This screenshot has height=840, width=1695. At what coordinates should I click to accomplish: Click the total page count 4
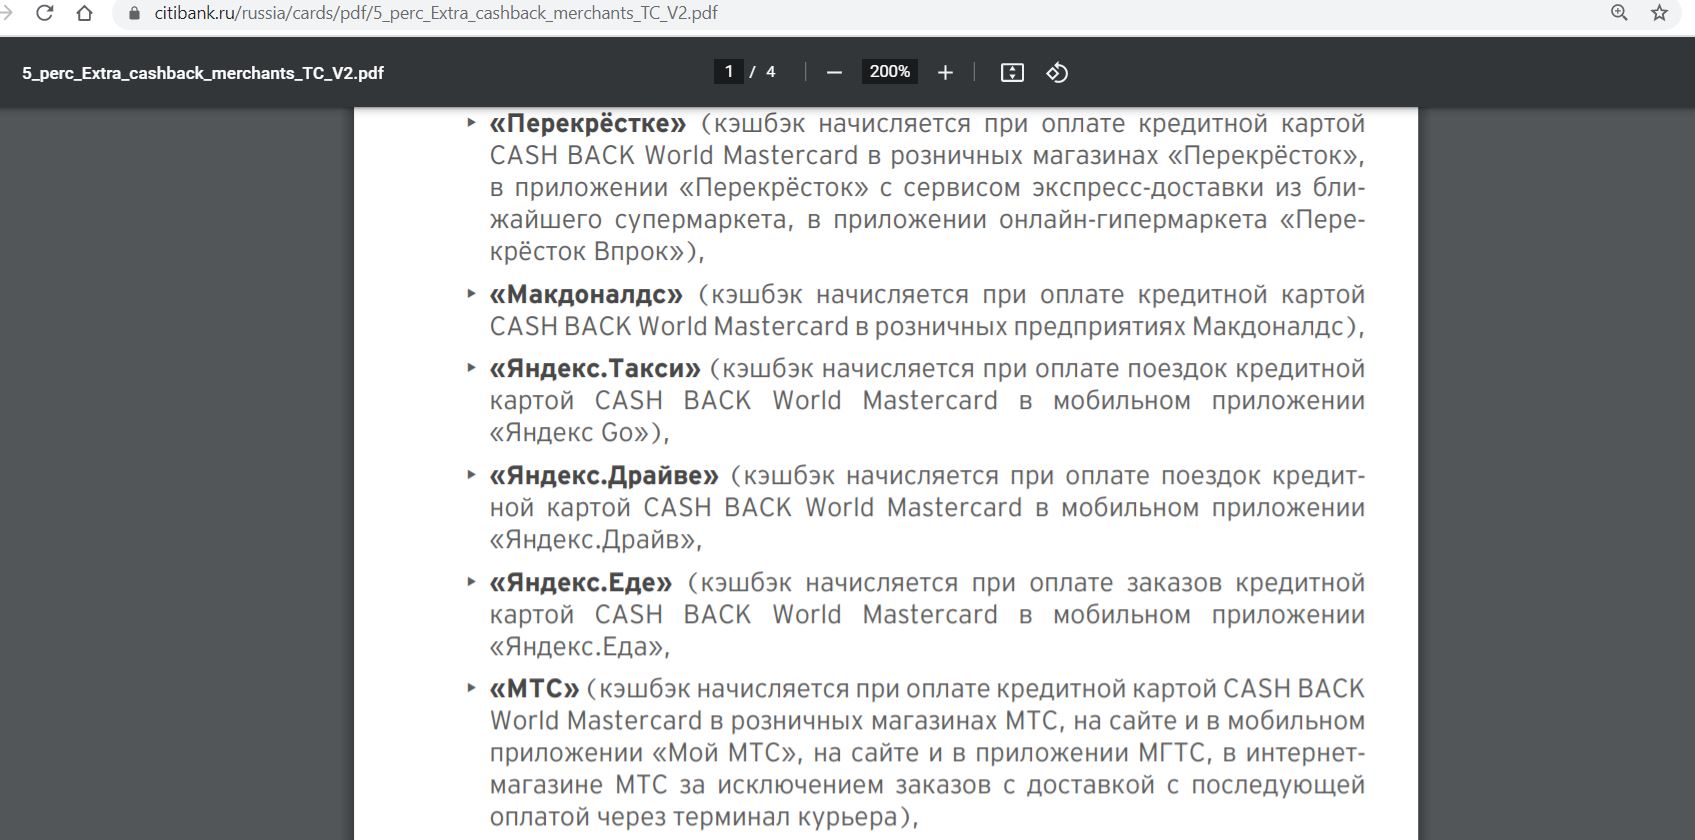[x=771, y=72]
